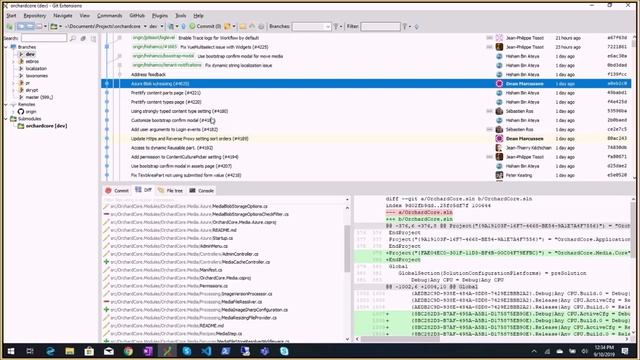Open the Navigate menu
The height and width of the screenshot is (360, 640).
63,16
